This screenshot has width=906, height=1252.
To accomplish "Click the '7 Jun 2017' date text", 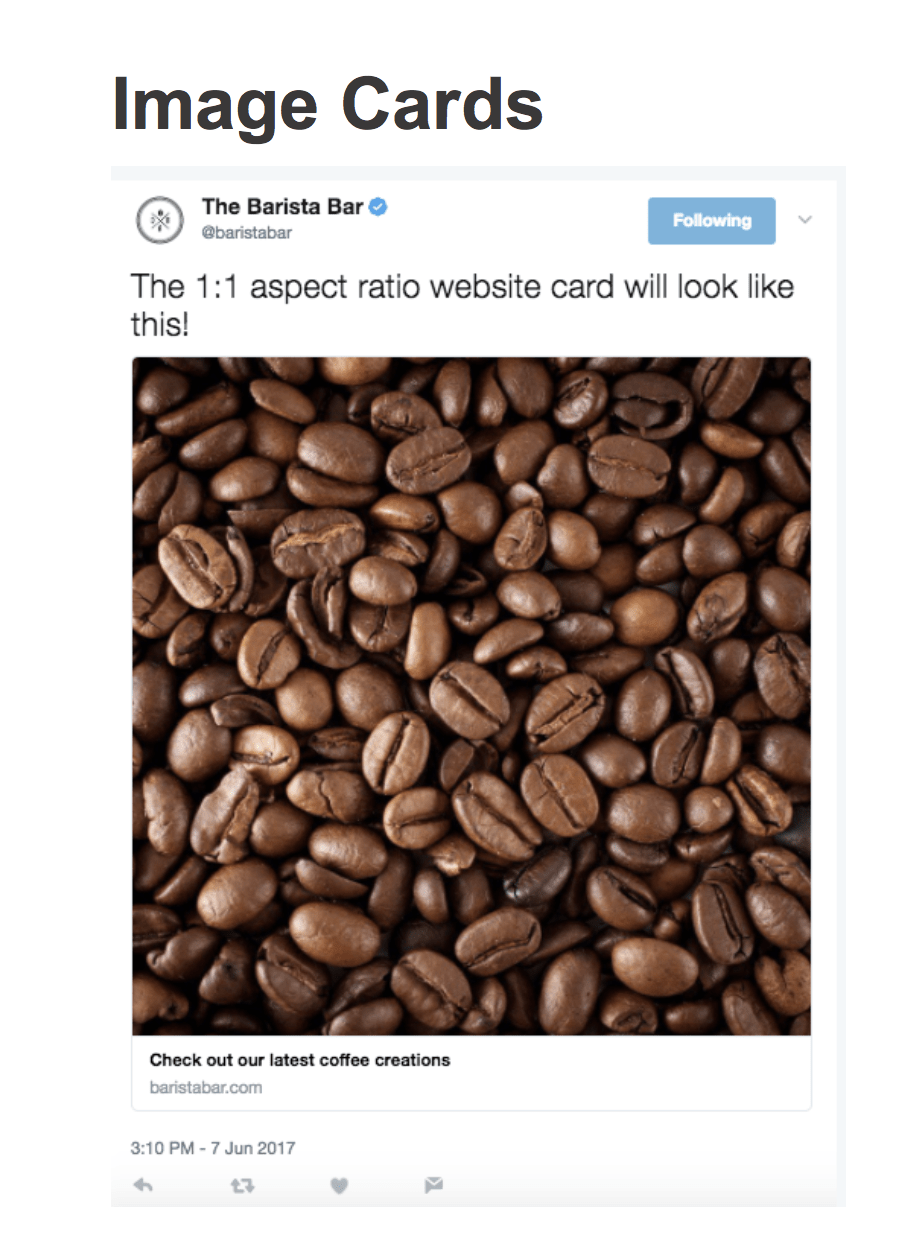I will click(253, 1148).
